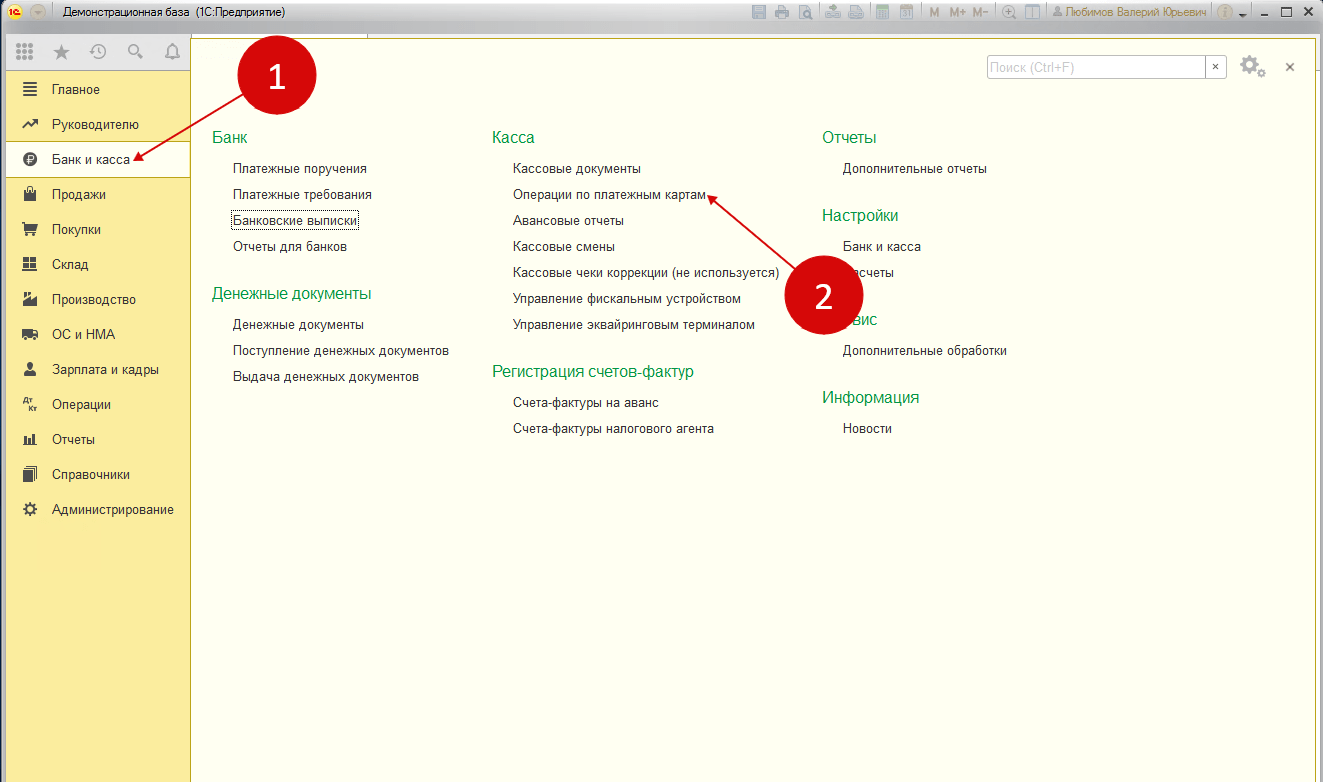The image size is (1323, 782).
Task: Clear search with the x button
Action: click(1216, 67)
